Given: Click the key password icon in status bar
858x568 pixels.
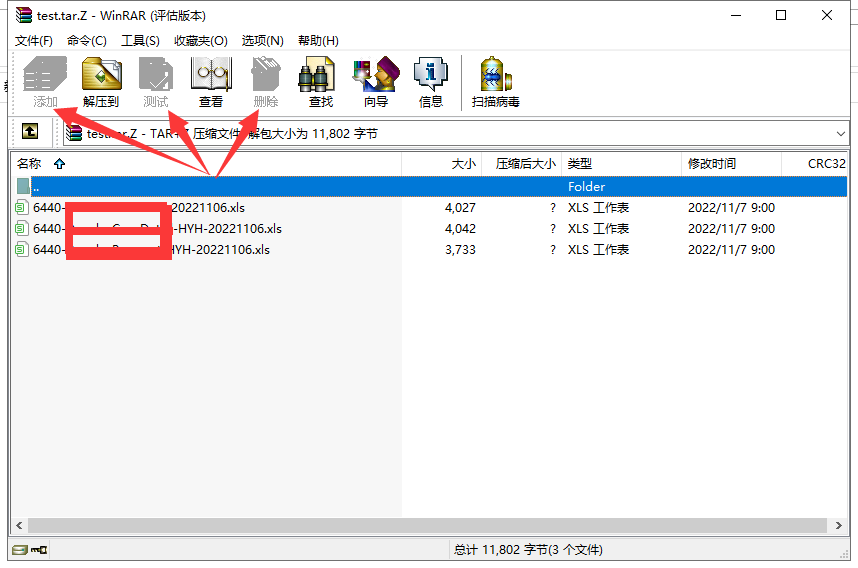Looking at the screenshot, I should (x=39, y=550).
